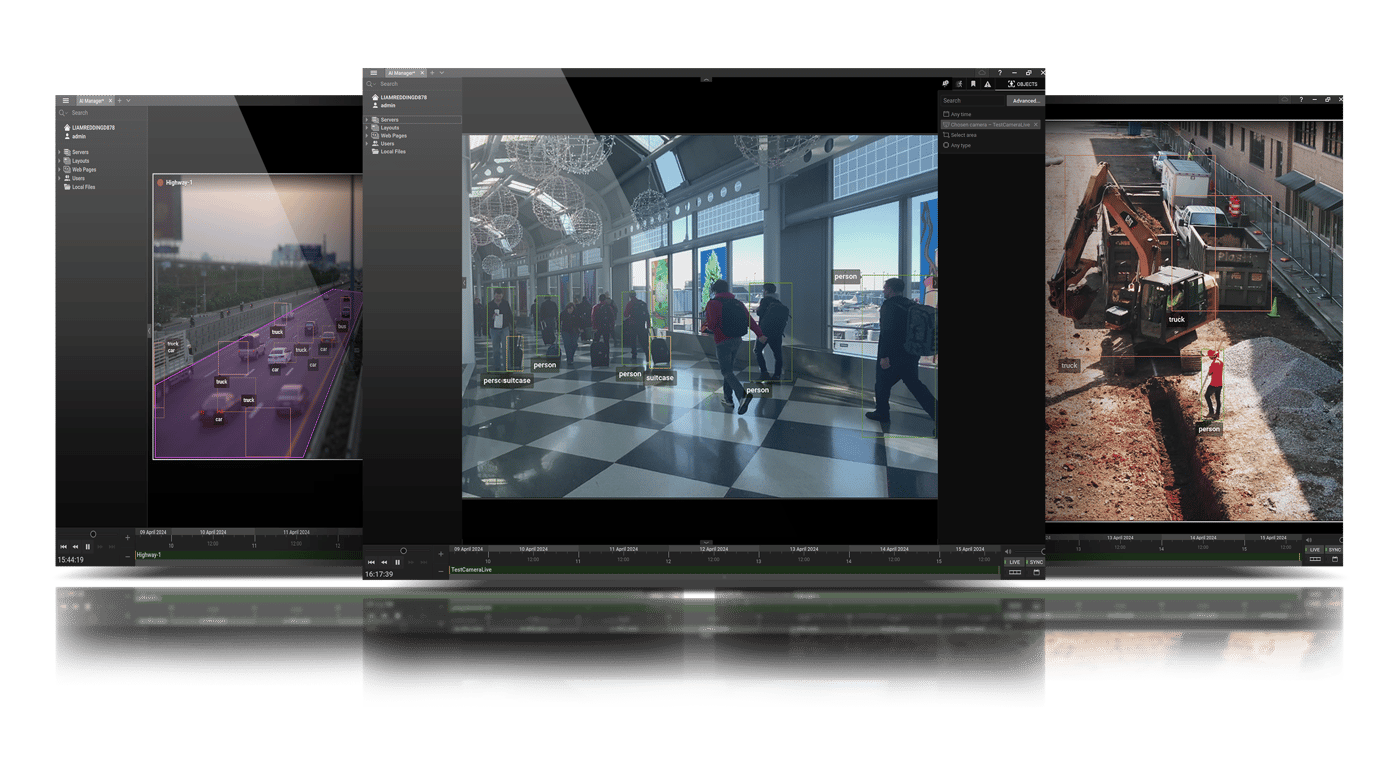
Task: Click the thumbnails icon below LIVE in TestCameraLive window
Action: point(1014,573)
